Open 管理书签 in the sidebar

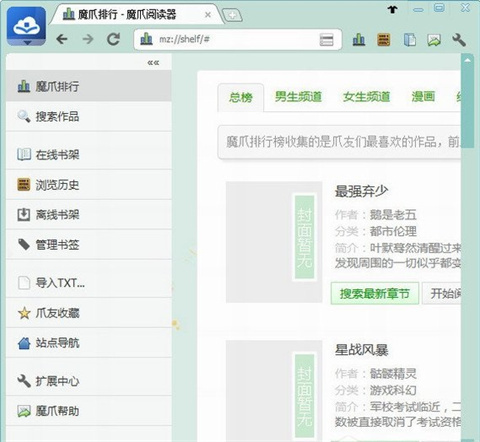89,245
